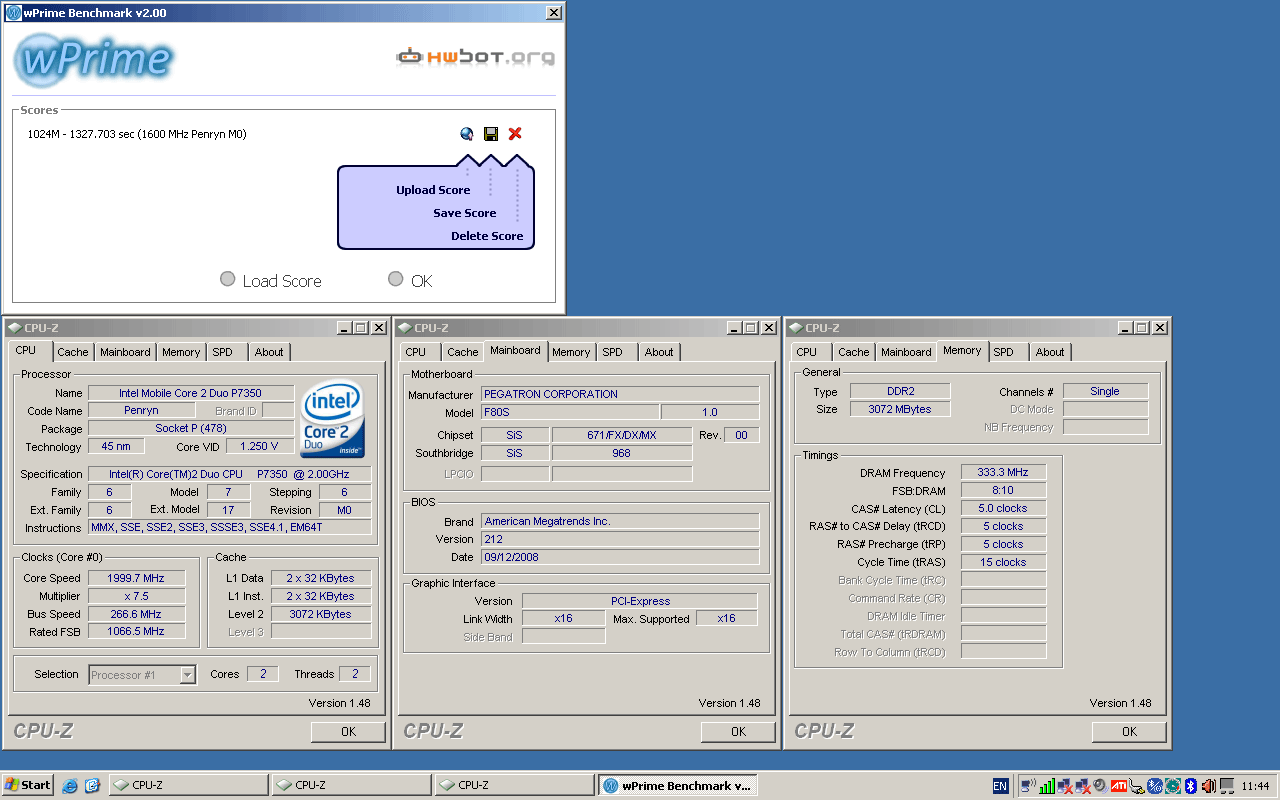This screenshot has width=1280, height=800.
Task: Switch to Mainboard tab in Memory window
Action: pyautogui.click(x=906, y=352)
